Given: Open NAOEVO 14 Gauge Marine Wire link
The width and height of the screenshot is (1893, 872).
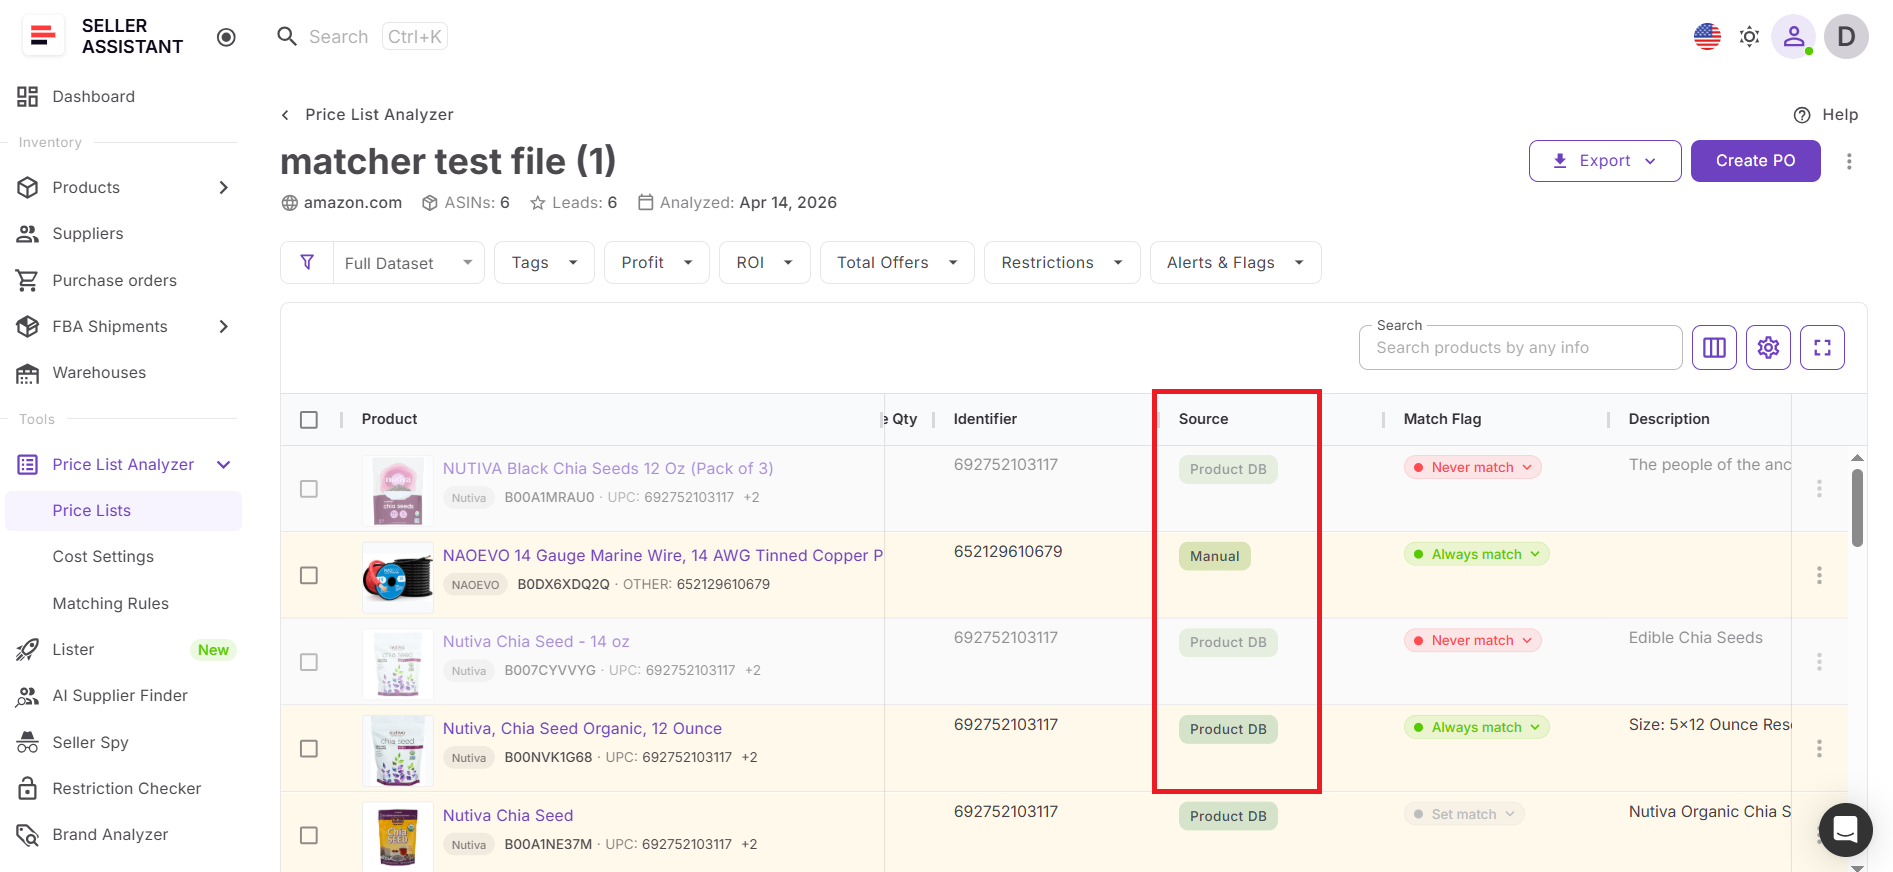Looking at the screenshot, I should (663, 556).
